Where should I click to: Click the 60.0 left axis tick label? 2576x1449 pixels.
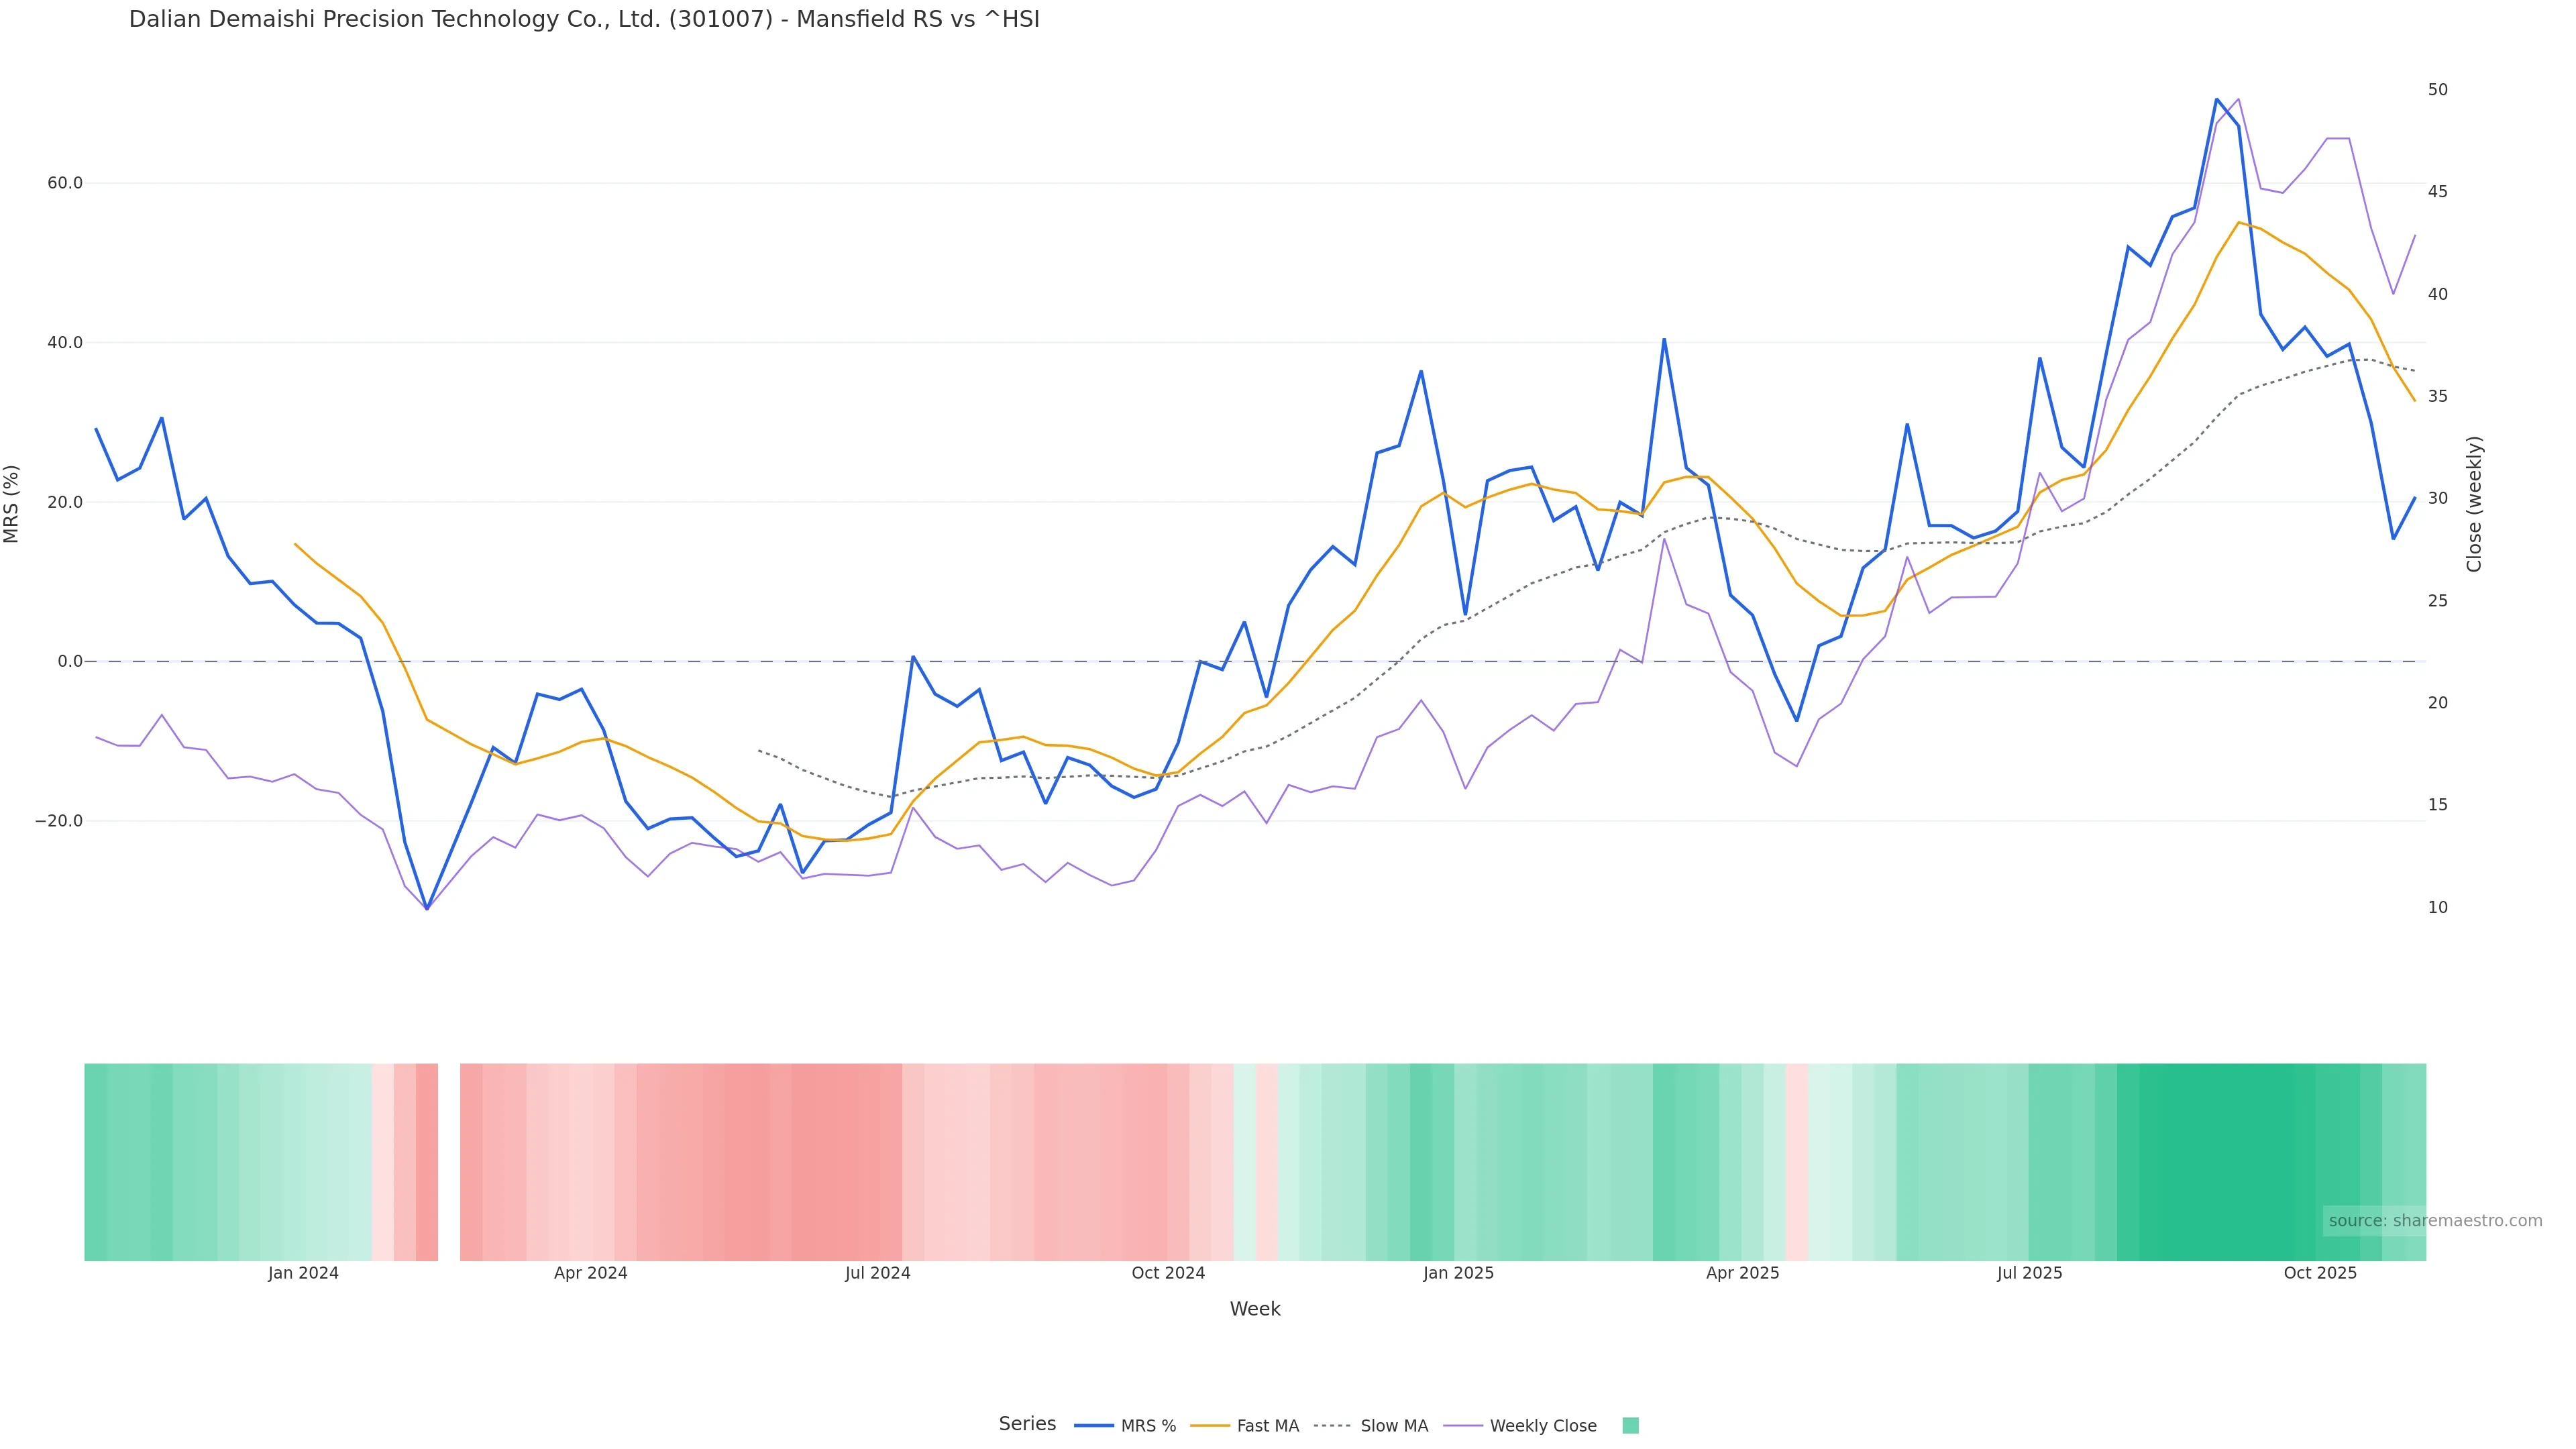pyautogui.click(x=64, y=183)
